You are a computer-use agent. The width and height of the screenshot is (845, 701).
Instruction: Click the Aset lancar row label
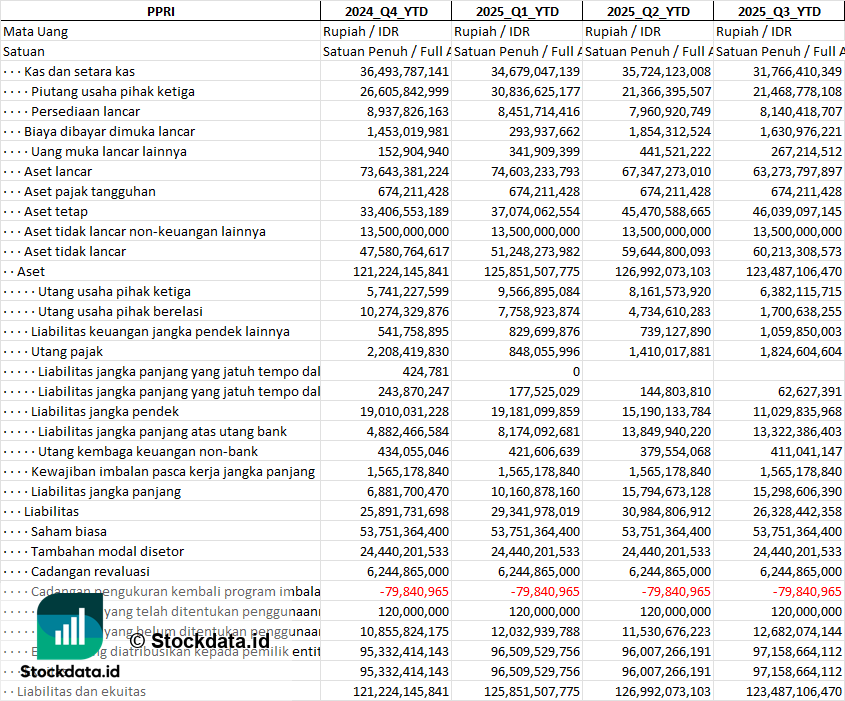58,171
